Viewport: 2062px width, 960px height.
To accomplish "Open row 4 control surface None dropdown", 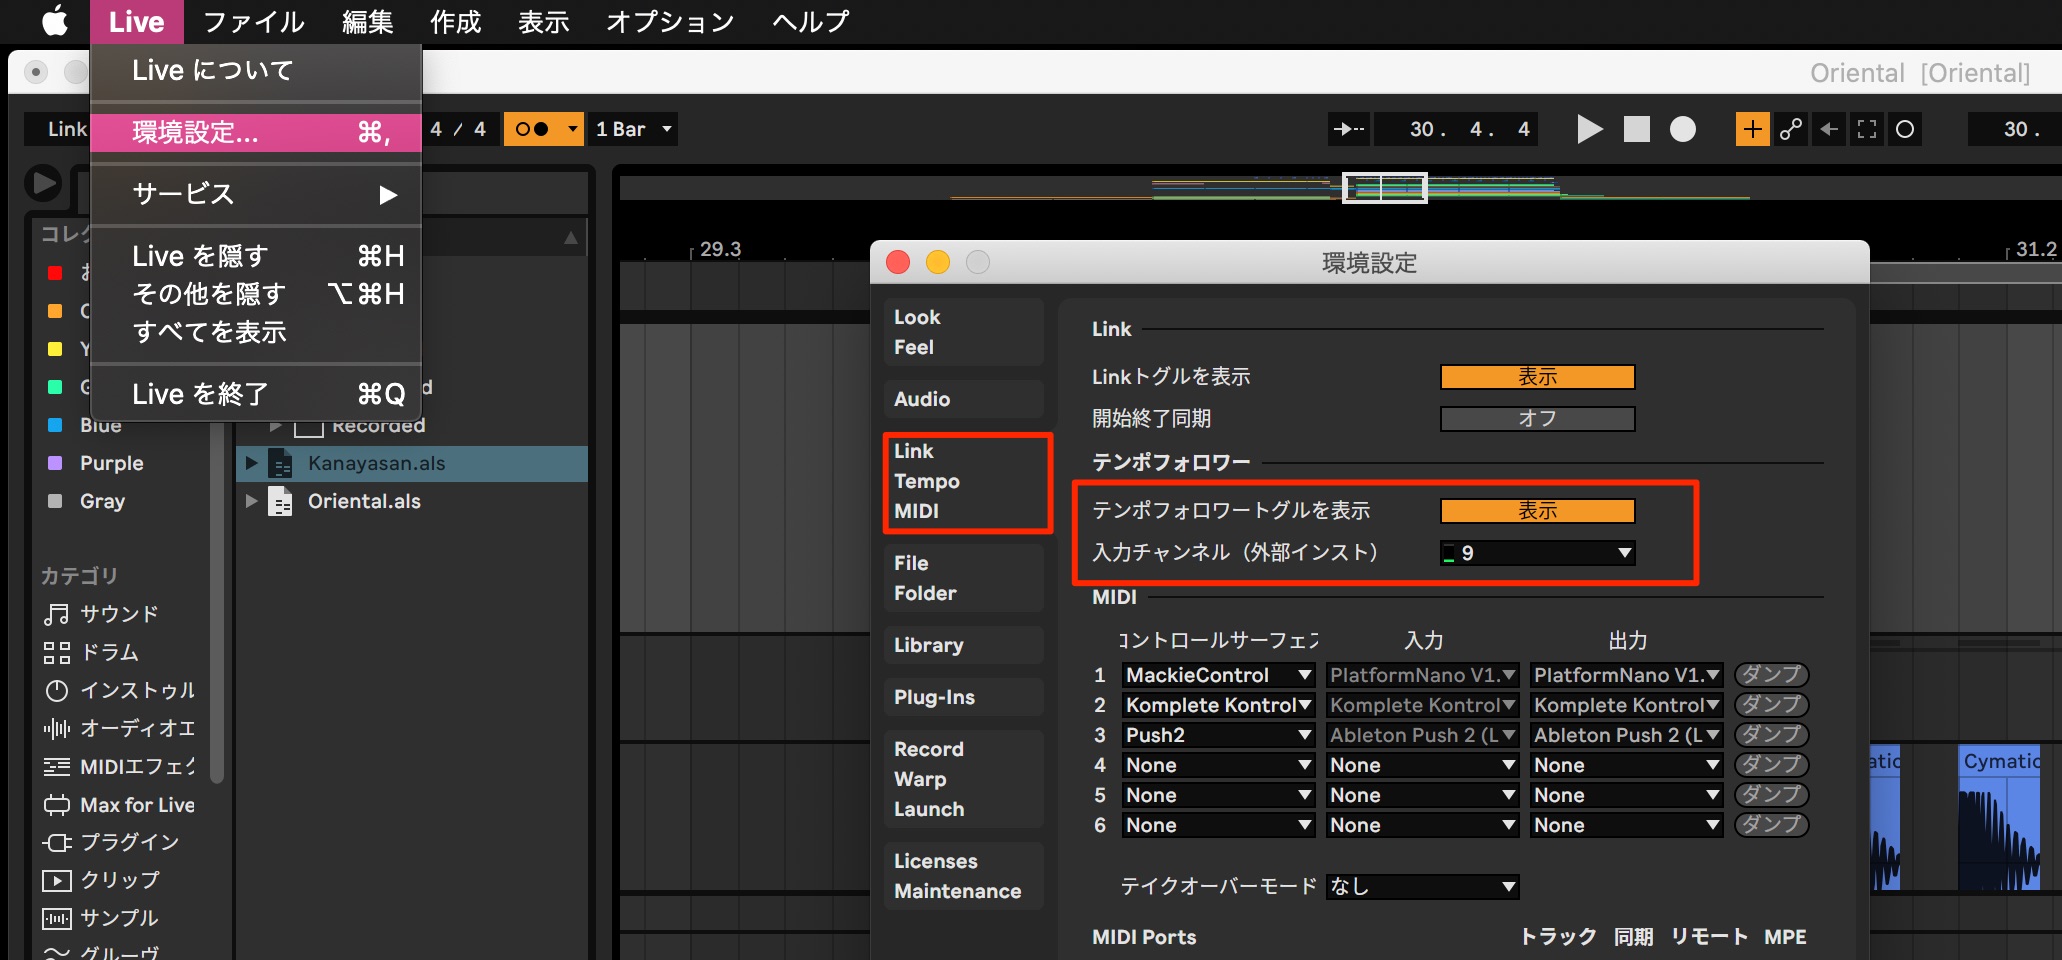I will 1218,765.
